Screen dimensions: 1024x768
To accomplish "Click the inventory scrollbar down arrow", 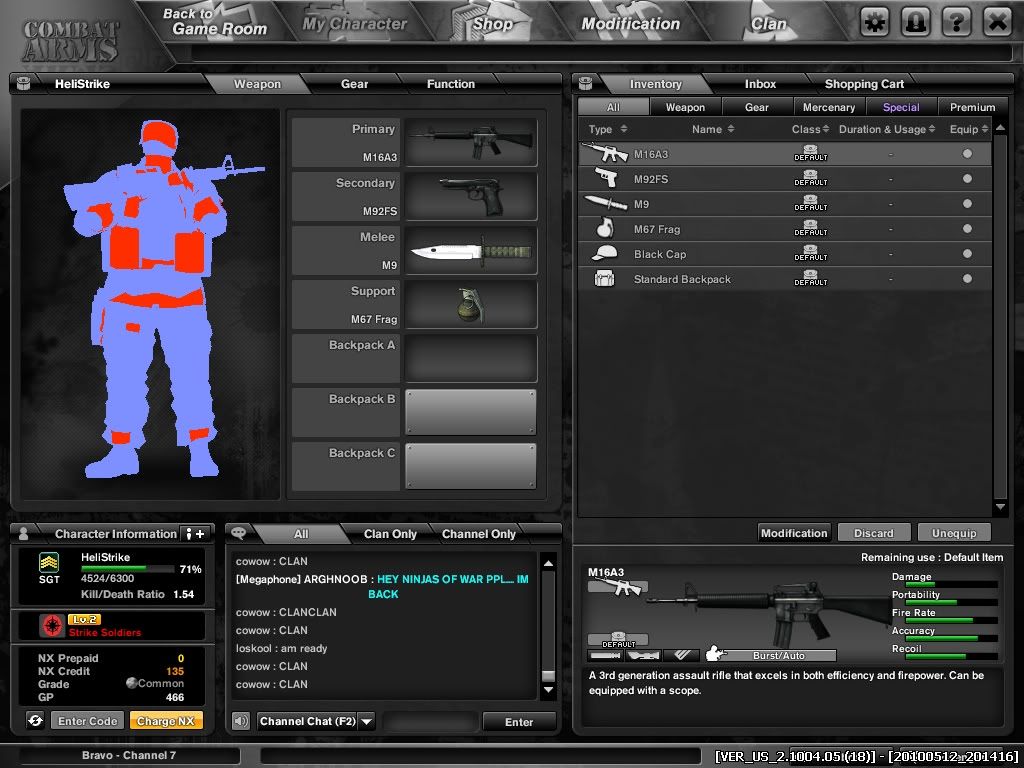I will tap(1000, 507).
